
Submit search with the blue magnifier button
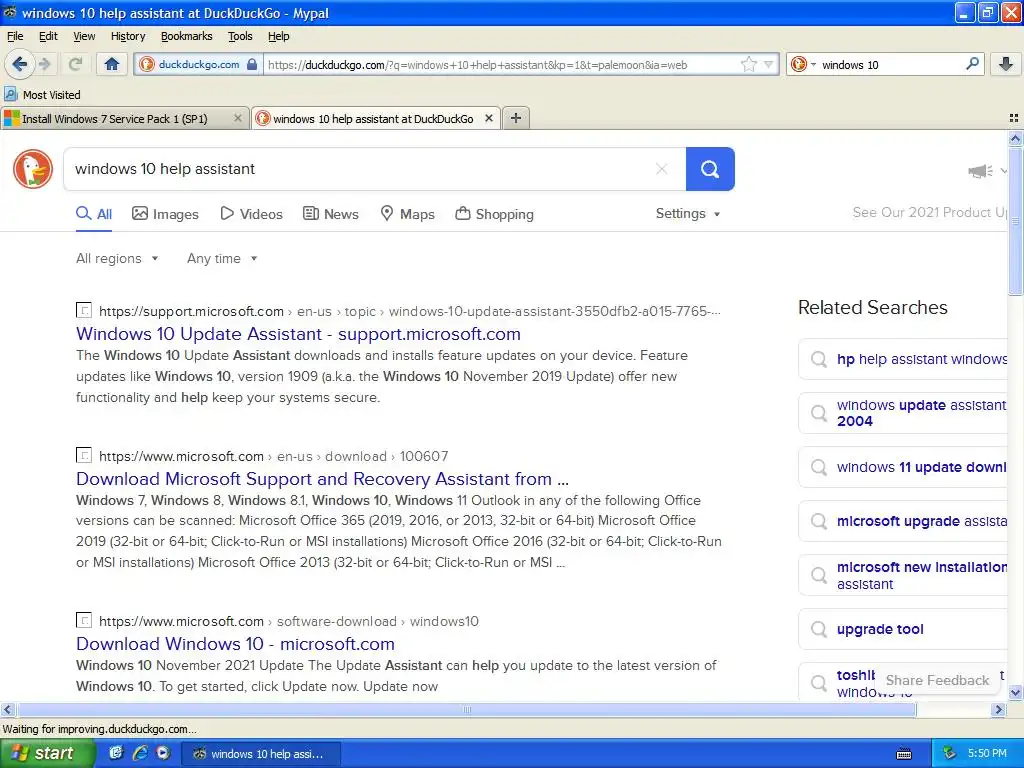pyautogui.click(x=710, y=169)
